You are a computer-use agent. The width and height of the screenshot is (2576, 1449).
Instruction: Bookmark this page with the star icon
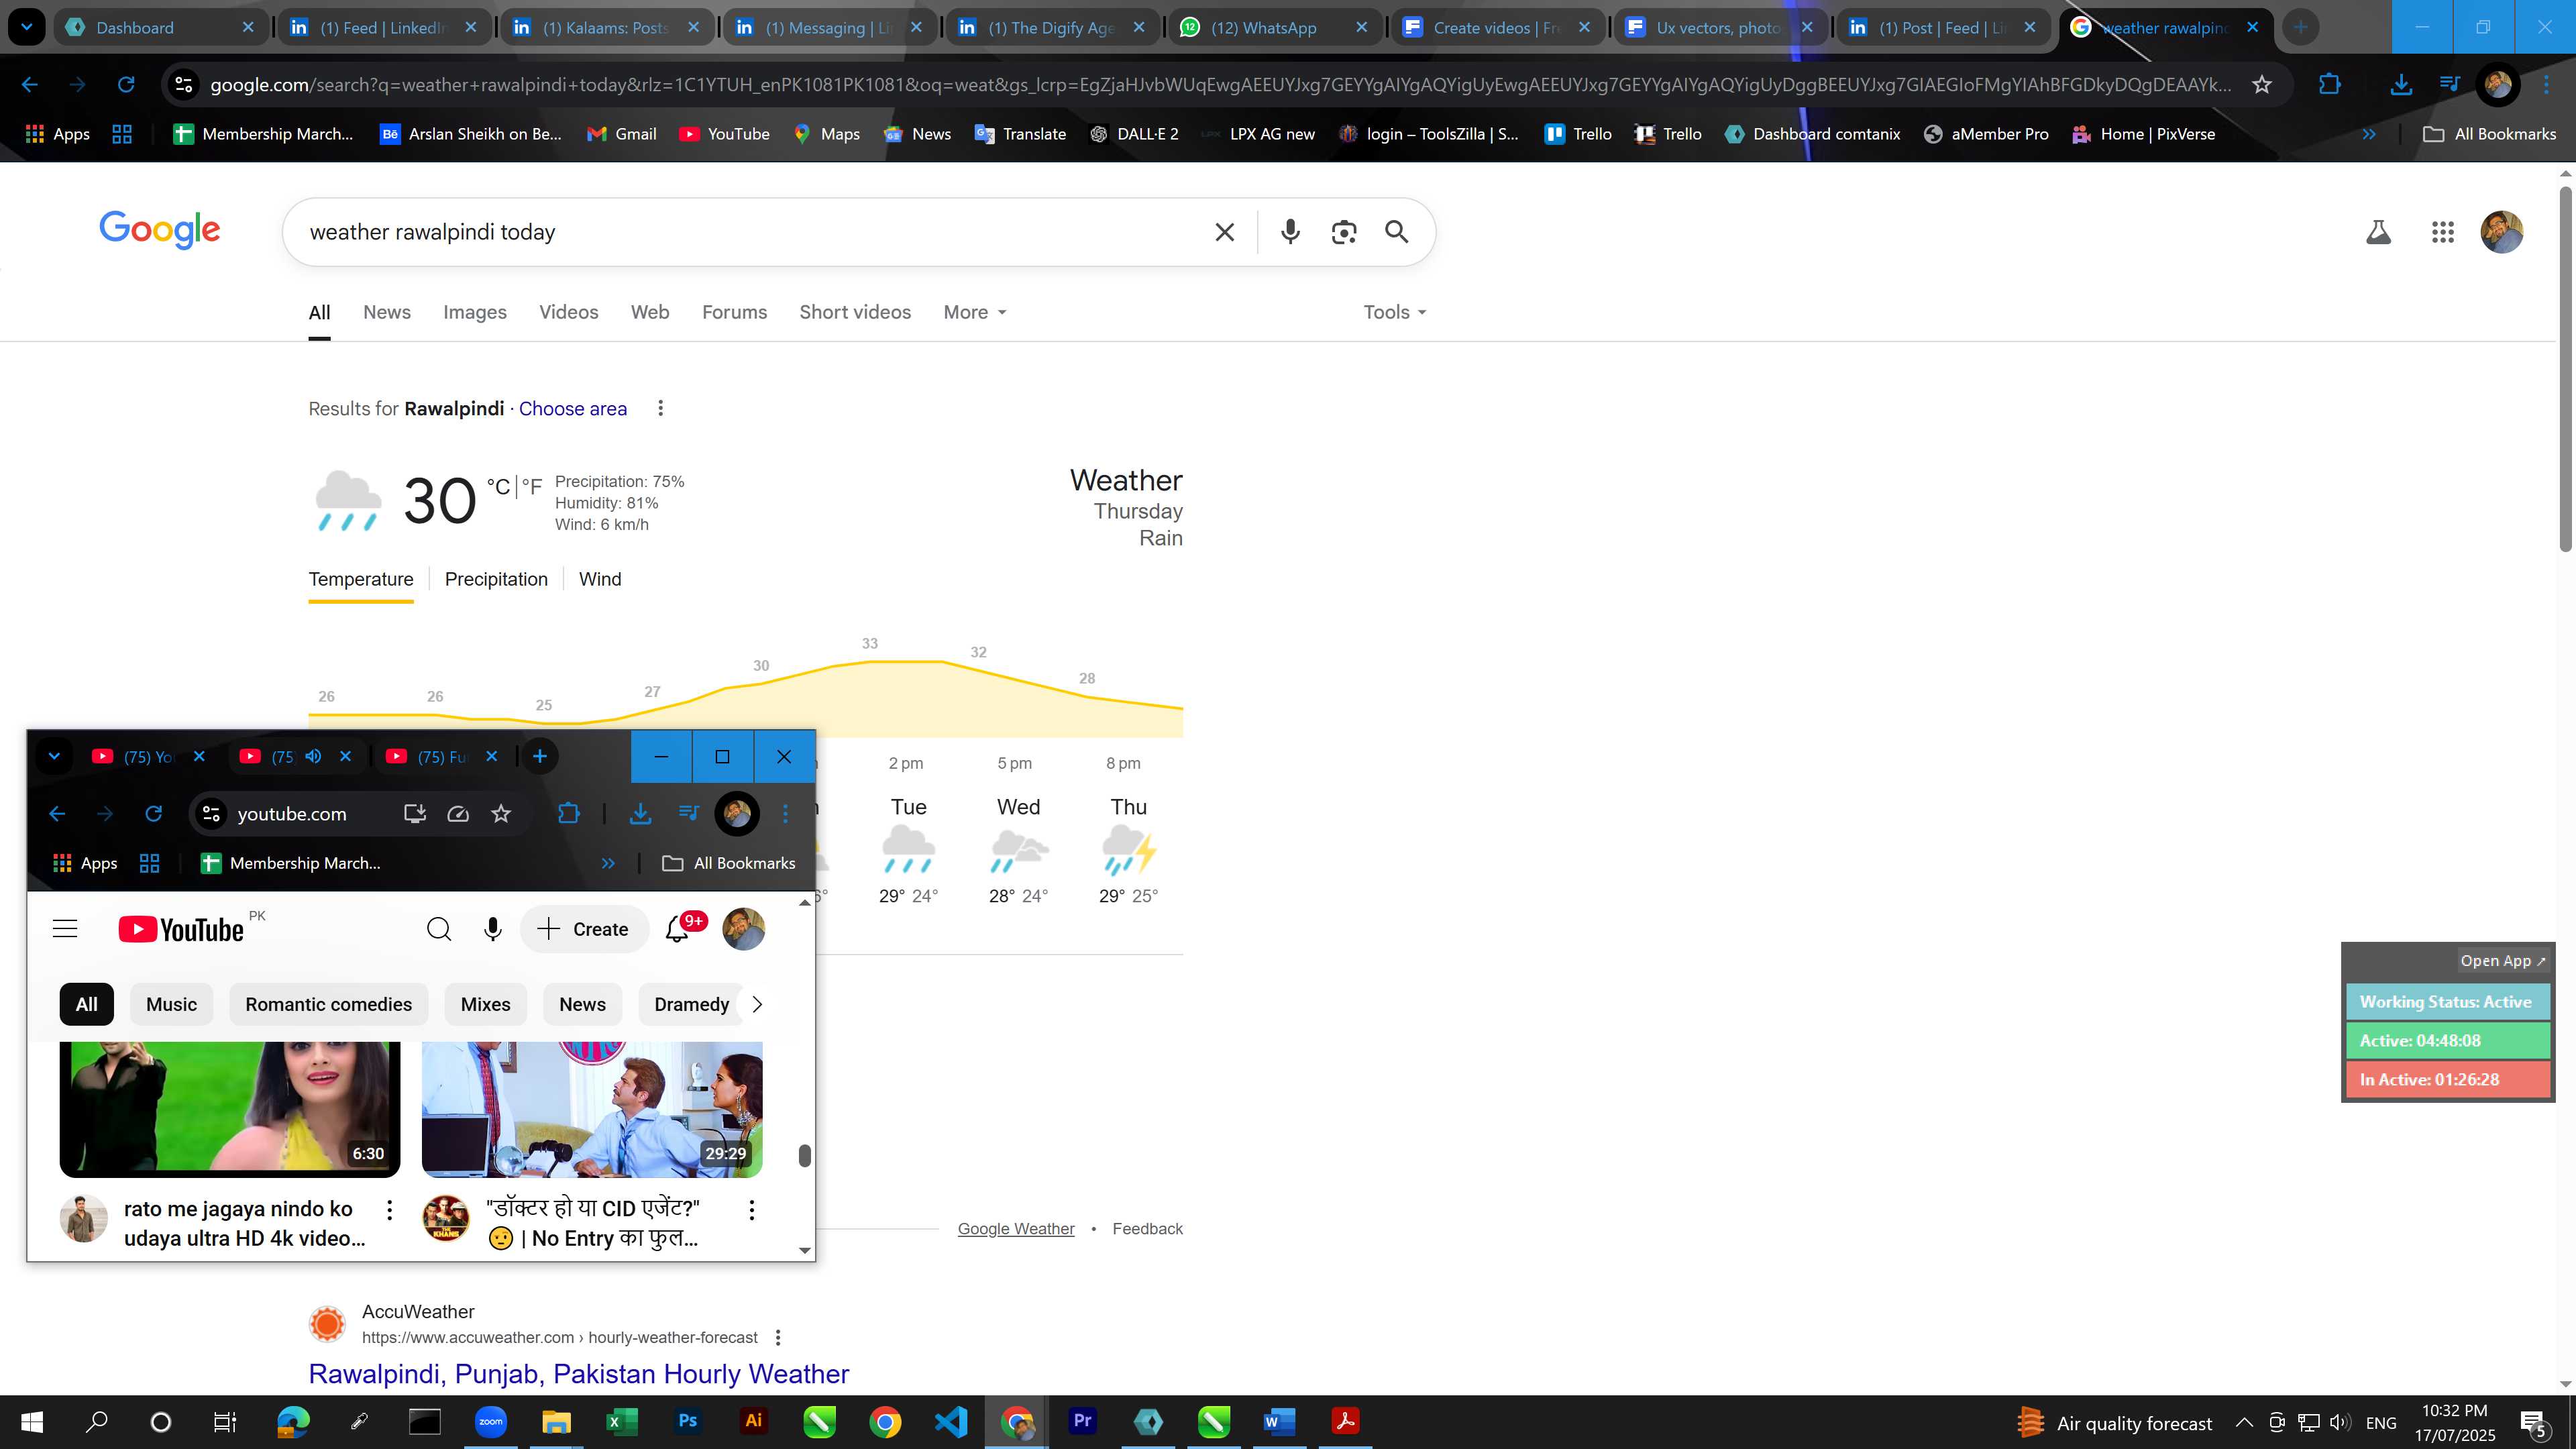click(2262, 85)
